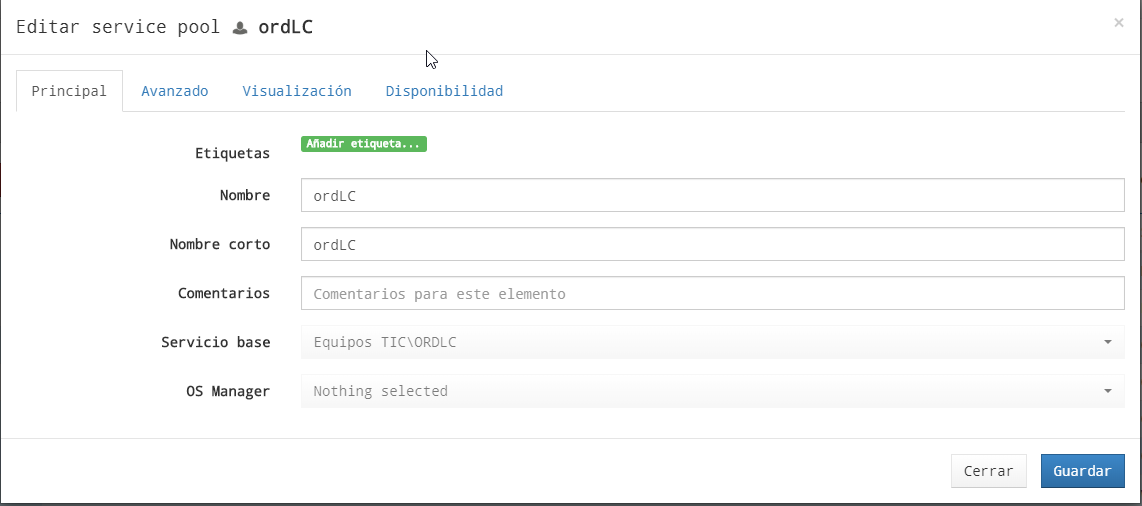The height and width of the screenshot is (506, 1142).
Task: Expand the Servicio base dropdown
Action: [x=712, y=342]
